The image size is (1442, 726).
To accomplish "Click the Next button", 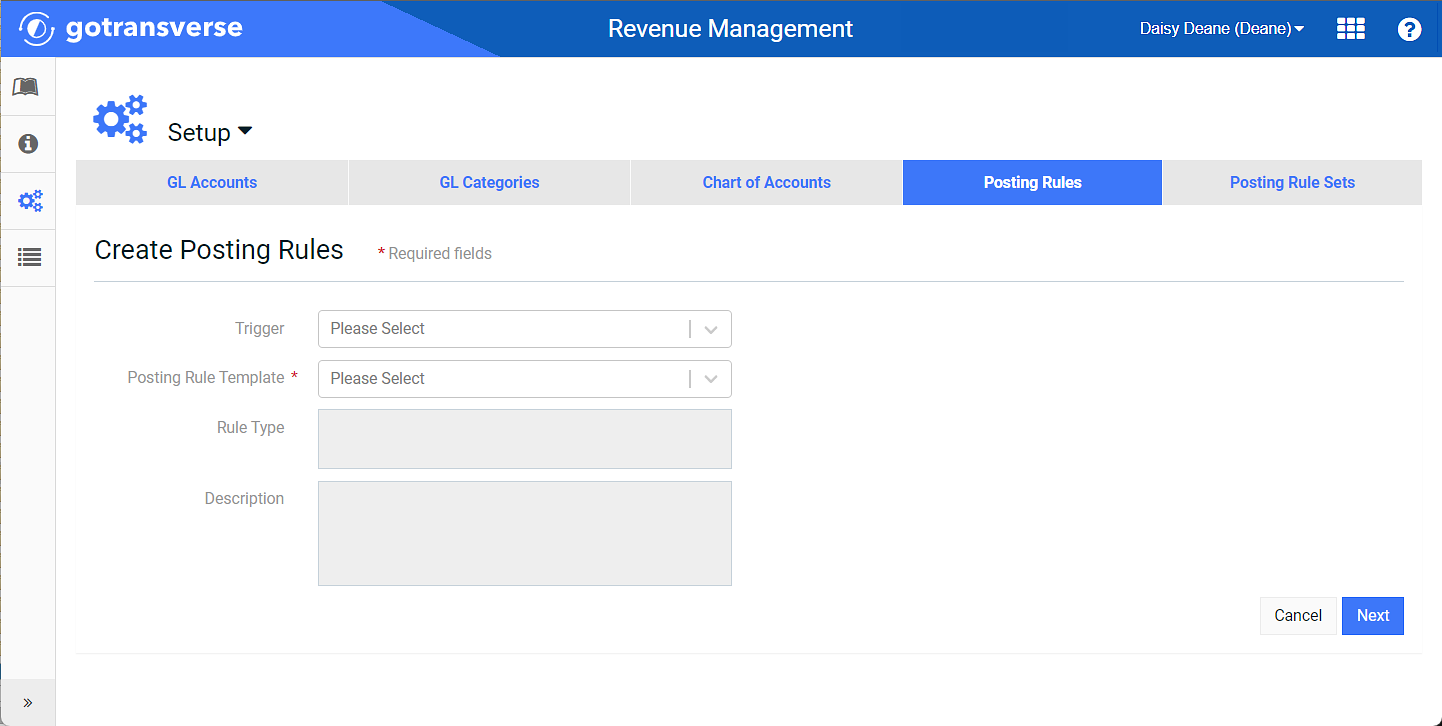I will [x=1373, y=616].
